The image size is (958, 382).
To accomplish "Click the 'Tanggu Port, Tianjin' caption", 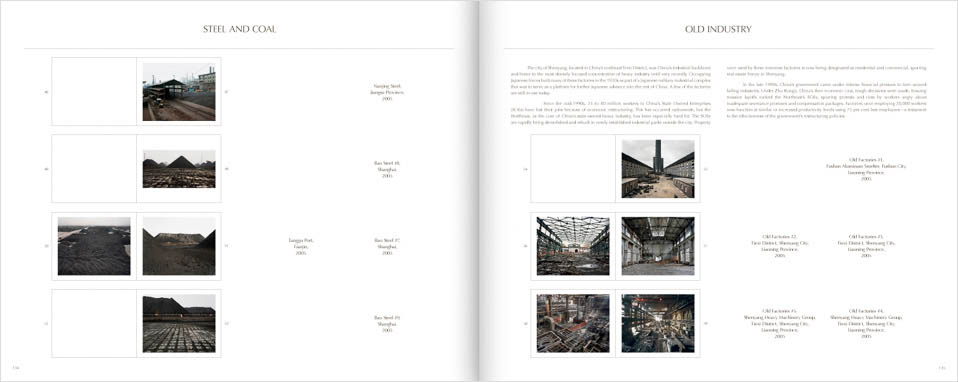I will 301,246.
